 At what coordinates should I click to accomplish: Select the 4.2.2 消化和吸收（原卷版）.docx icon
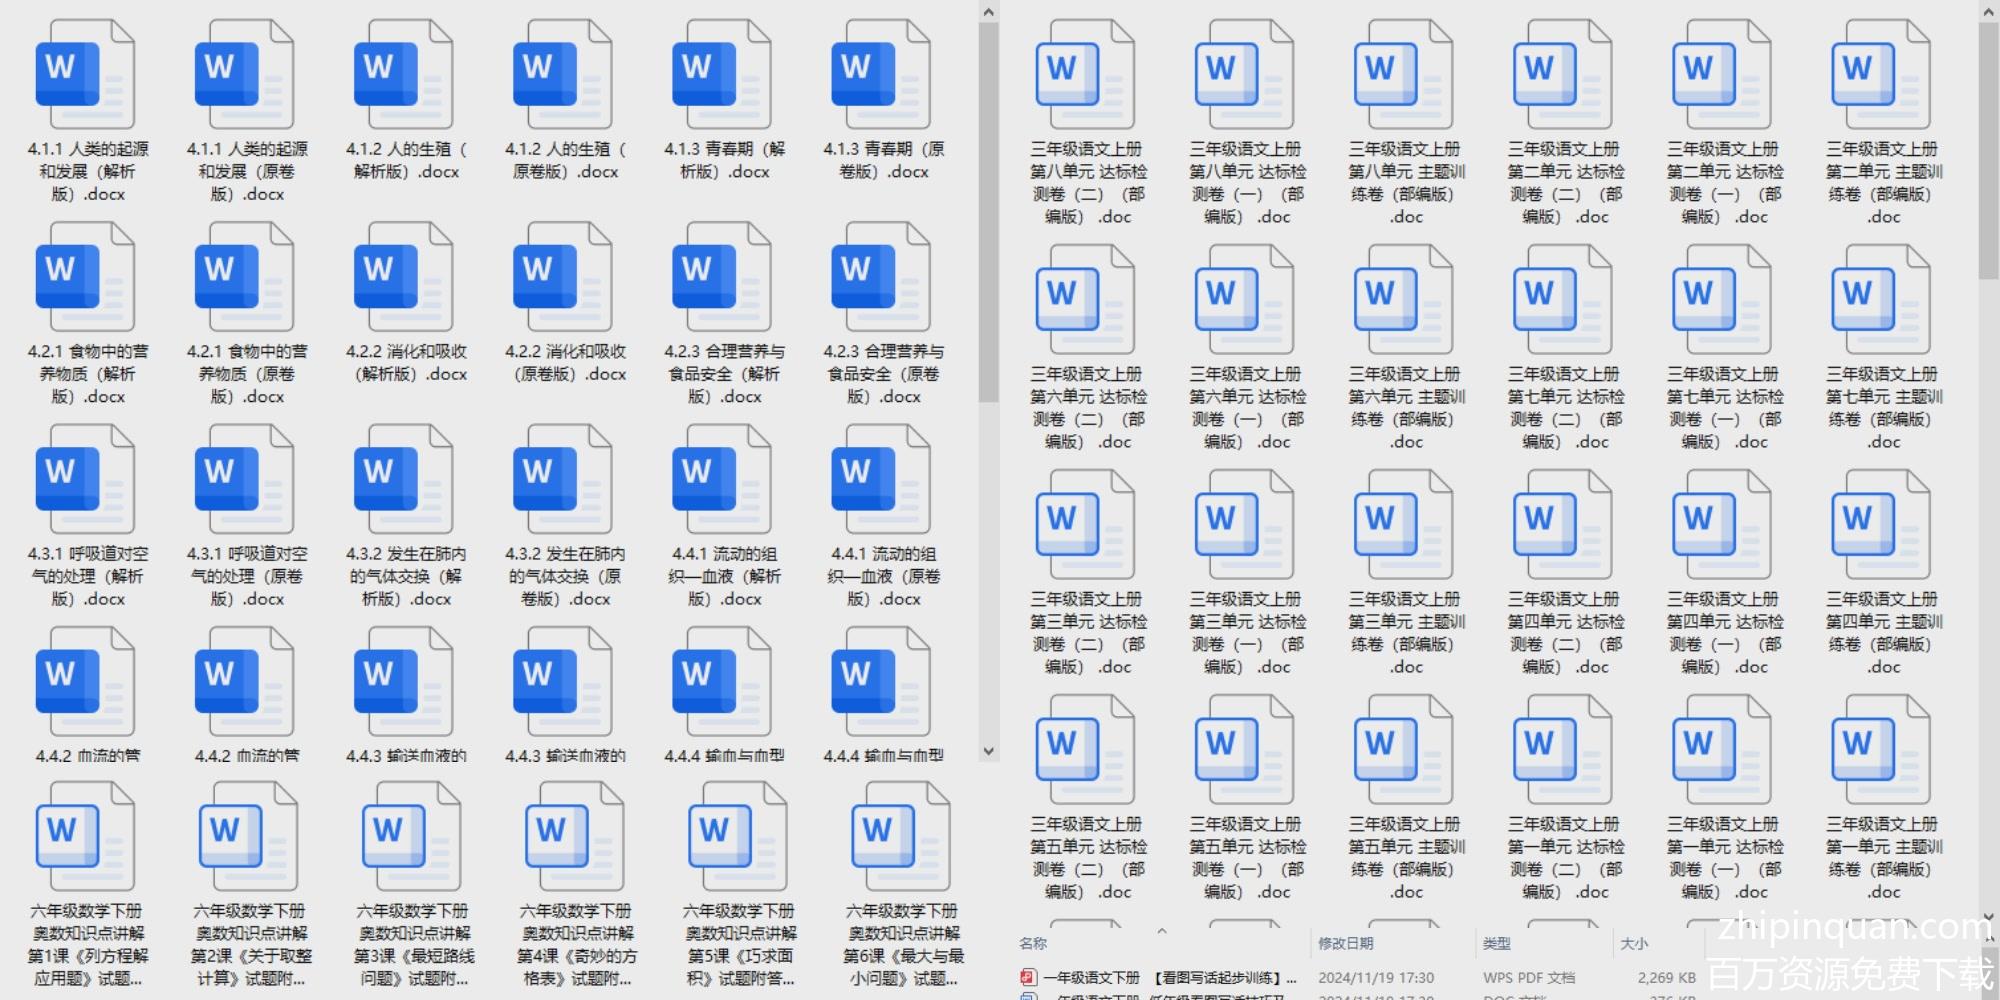(563, 277)
